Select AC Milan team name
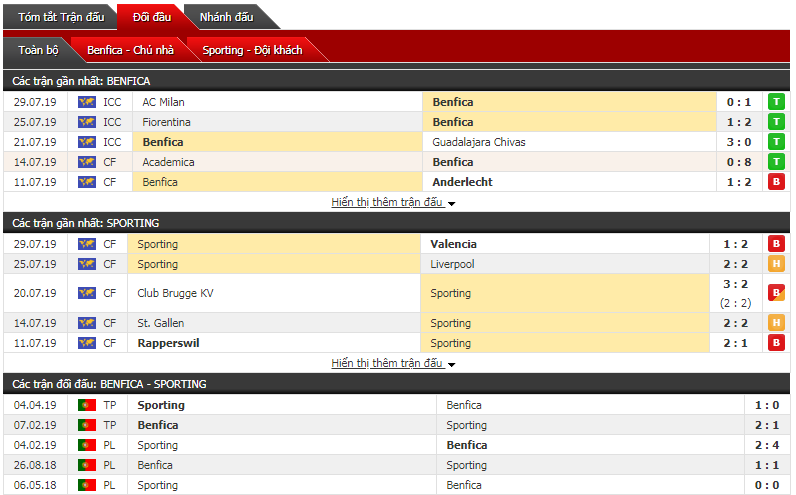Viewport: 796px width, 495px height. (x=163, y=102)
